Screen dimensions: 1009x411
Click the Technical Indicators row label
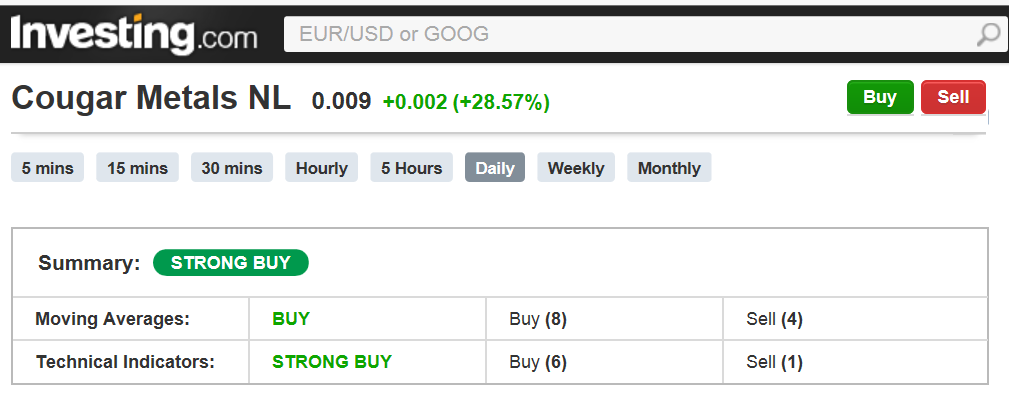coord(125,362)
